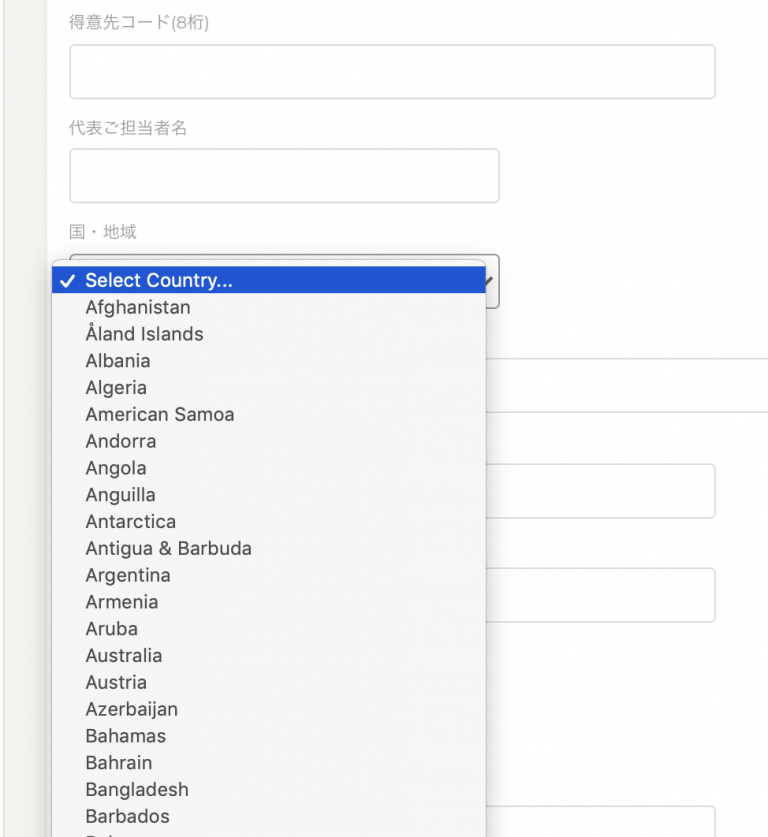Select Bangladesh near the bottom of the list
Image resolution: width=768 pixels, height=837 pixels.
[136, 789]
